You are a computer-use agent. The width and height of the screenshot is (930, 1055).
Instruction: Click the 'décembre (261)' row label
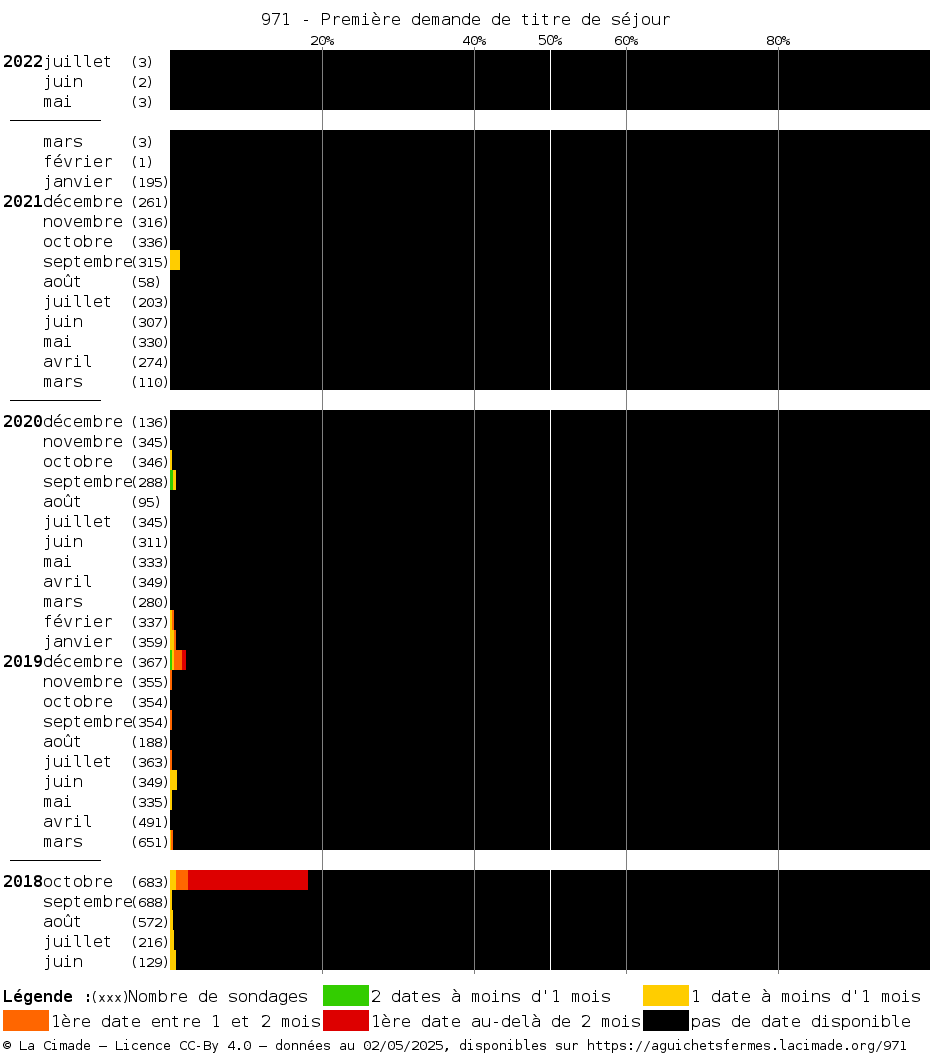tap(106, 201)
